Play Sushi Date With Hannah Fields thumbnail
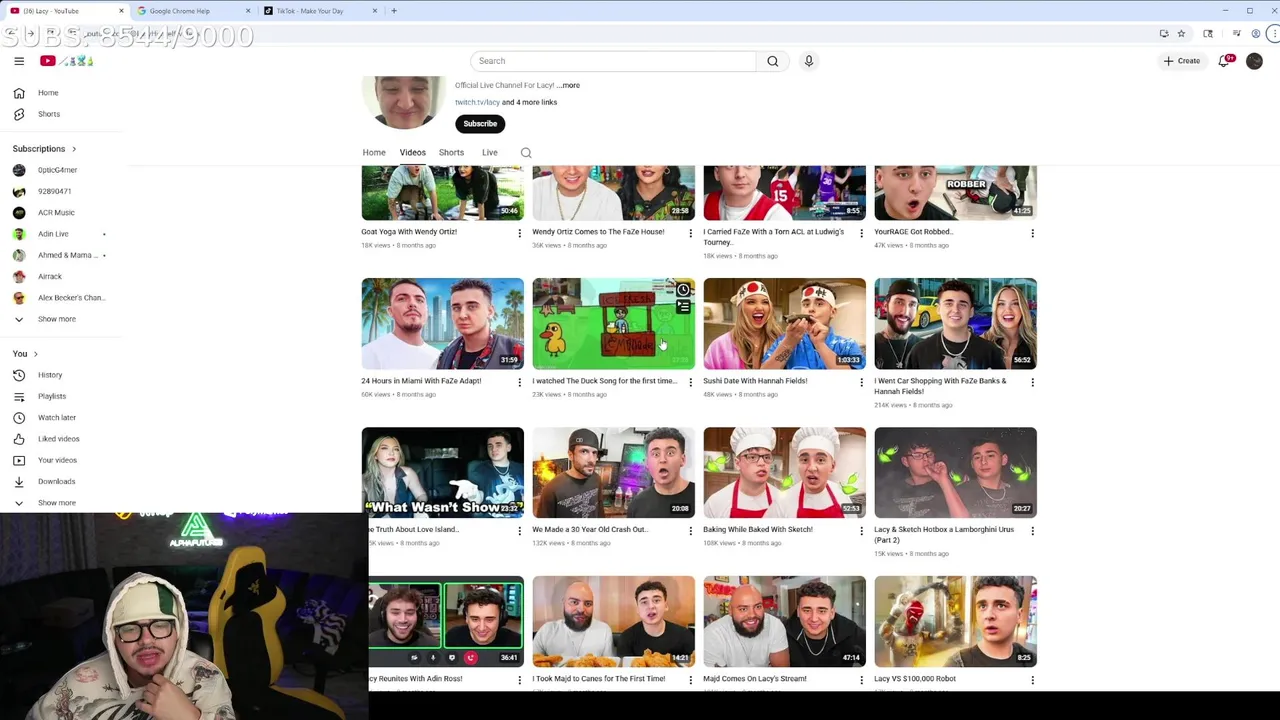This screenshot has width=1280, height=720. [784, 323]
